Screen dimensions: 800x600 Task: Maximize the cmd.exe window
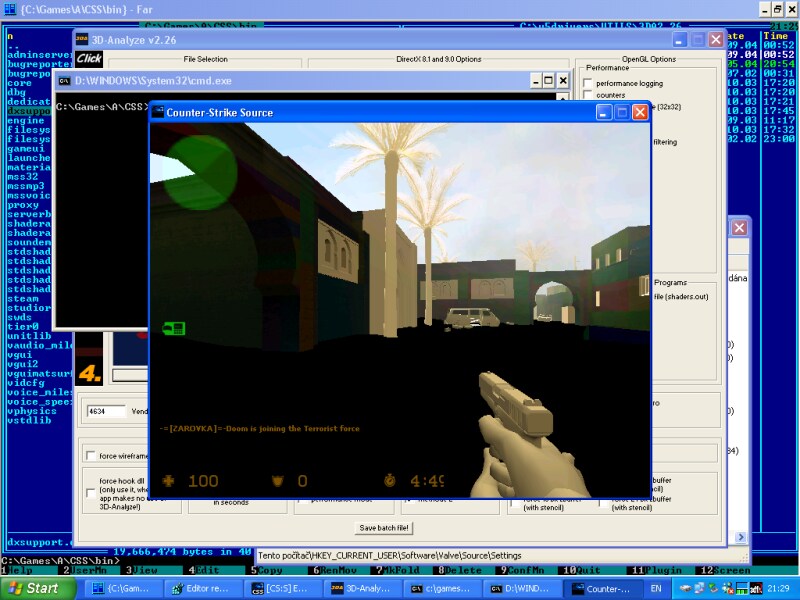point(549,81)
